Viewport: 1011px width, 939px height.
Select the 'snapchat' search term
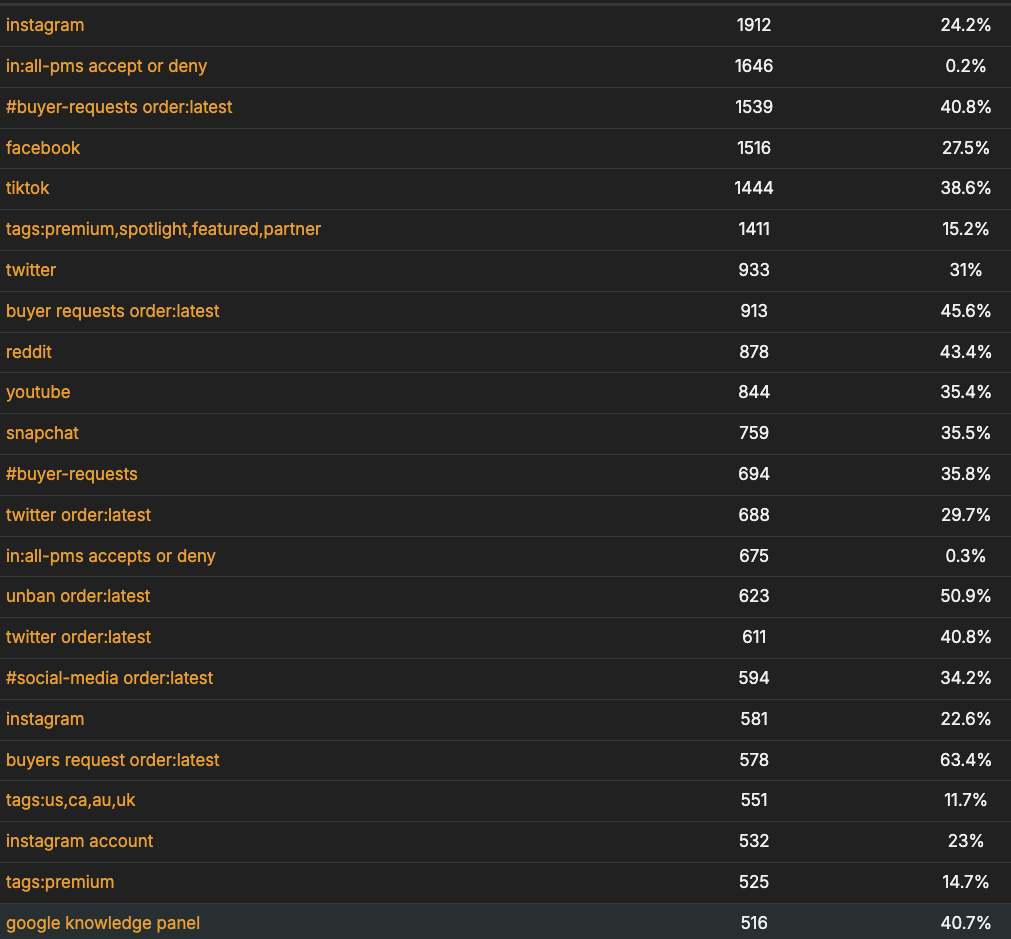tap(42, 433)
